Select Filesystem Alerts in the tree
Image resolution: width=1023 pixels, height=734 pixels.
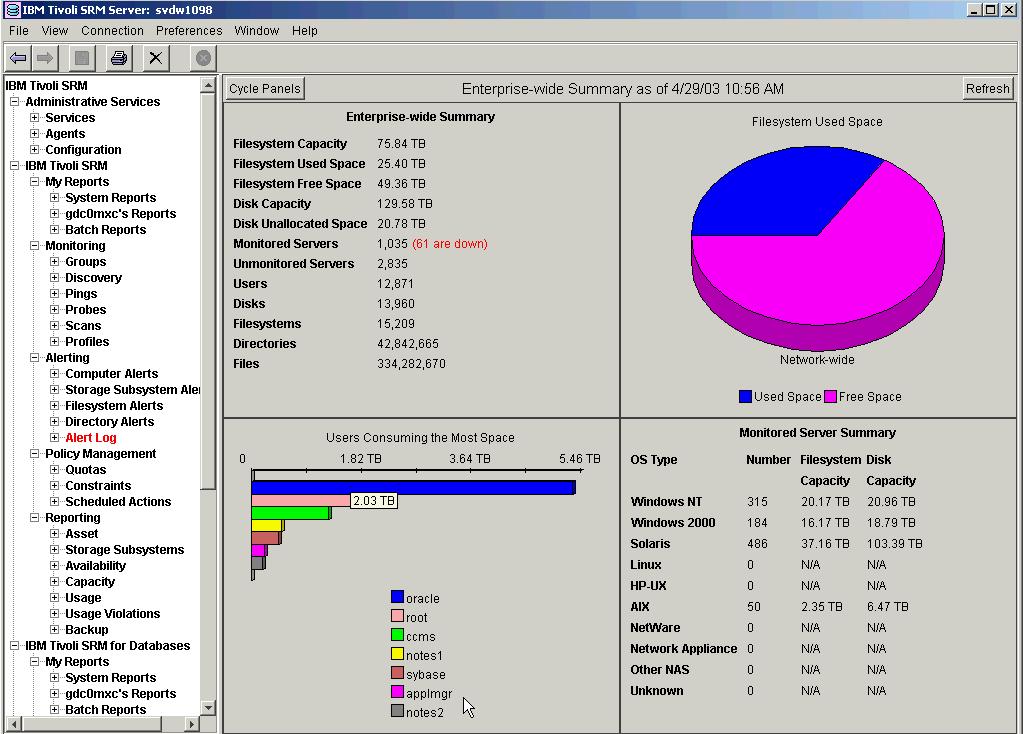(x=114, y=406)
